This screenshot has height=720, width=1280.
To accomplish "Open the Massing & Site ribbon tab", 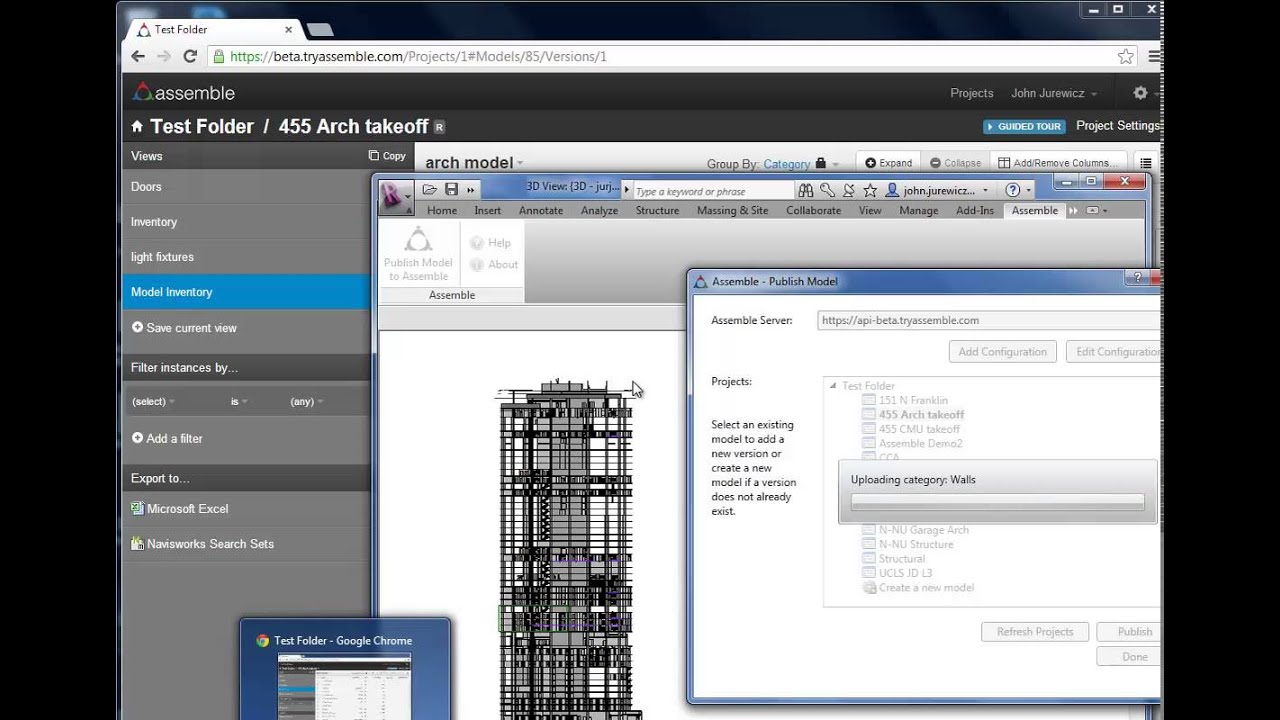I will 732,211.
